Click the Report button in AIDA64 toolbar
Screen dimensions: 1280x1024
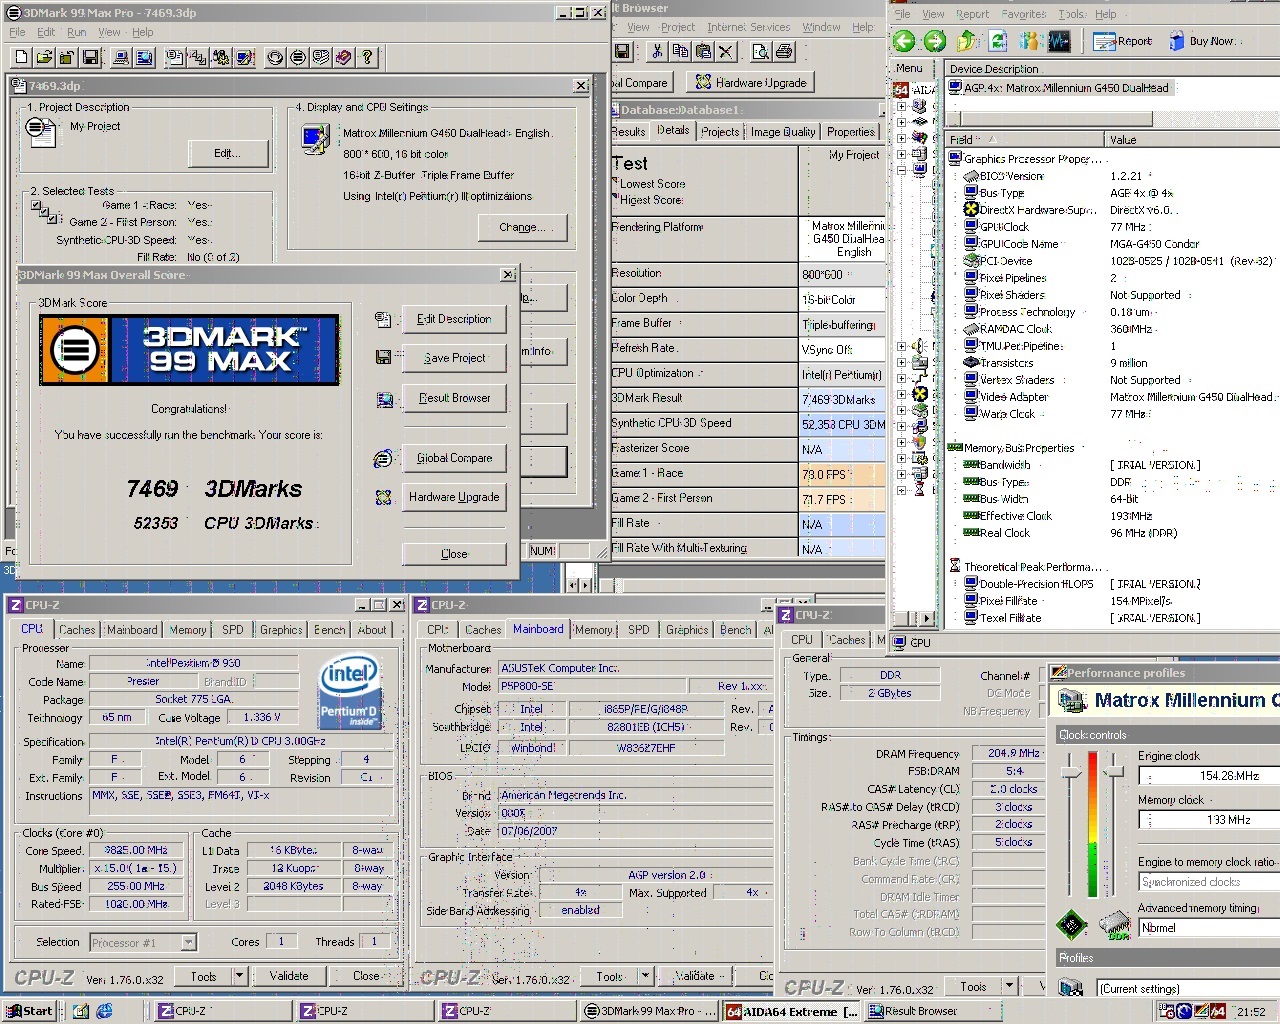coord(1123,41)
